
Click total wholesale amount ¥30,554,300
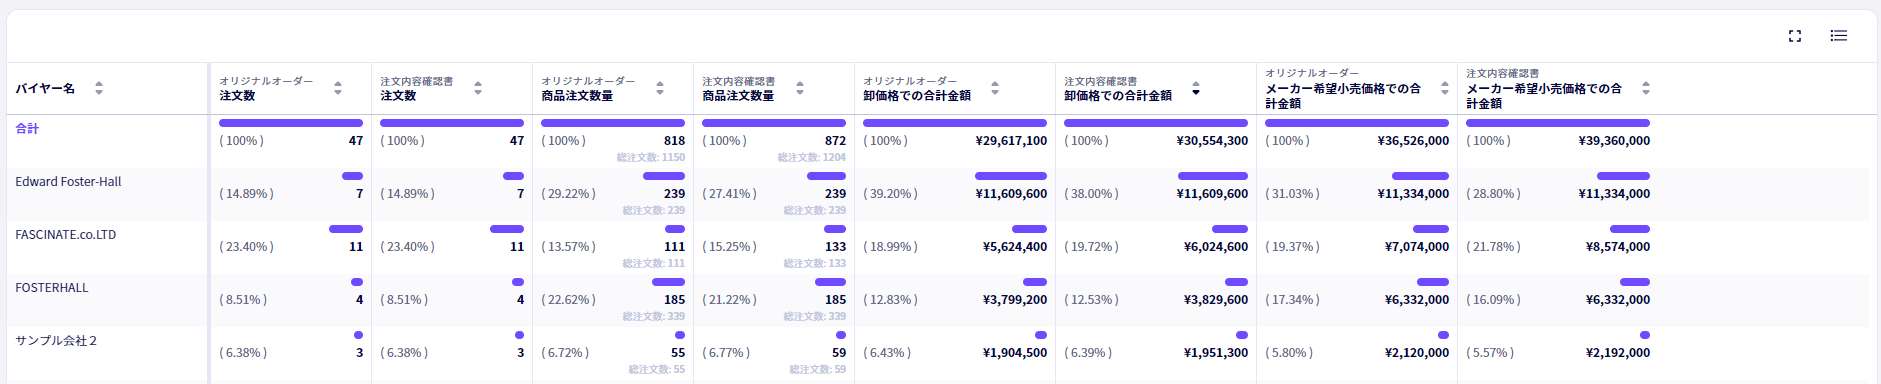[x=1212, y=141]
